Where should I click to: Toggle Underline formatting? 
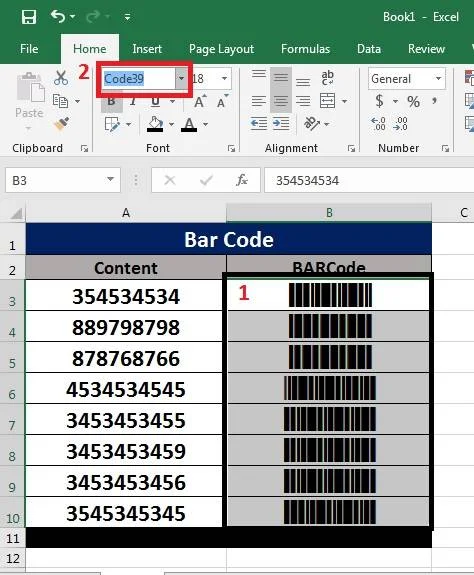(x=155, y=101)
